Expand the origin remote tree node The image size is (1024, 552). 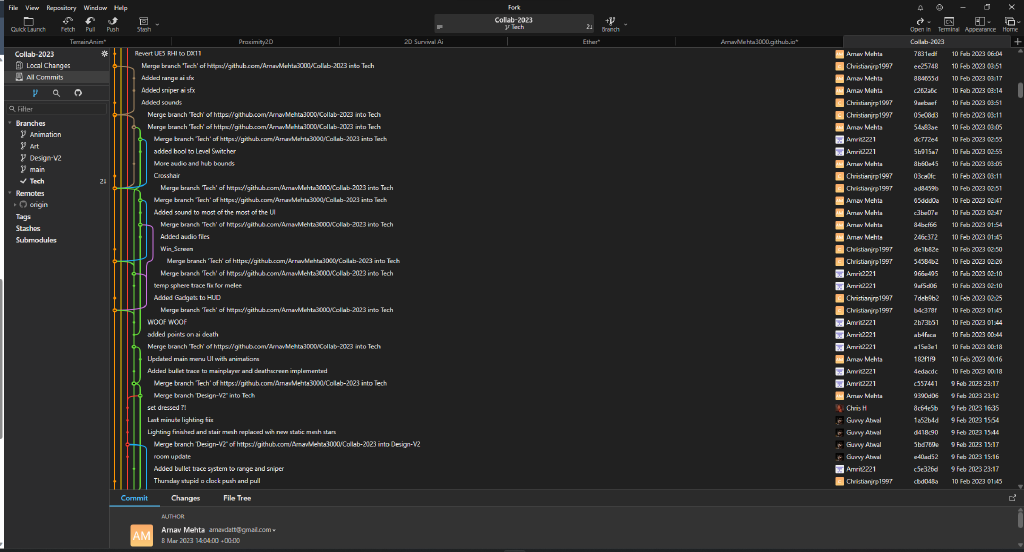coord(14,204)
